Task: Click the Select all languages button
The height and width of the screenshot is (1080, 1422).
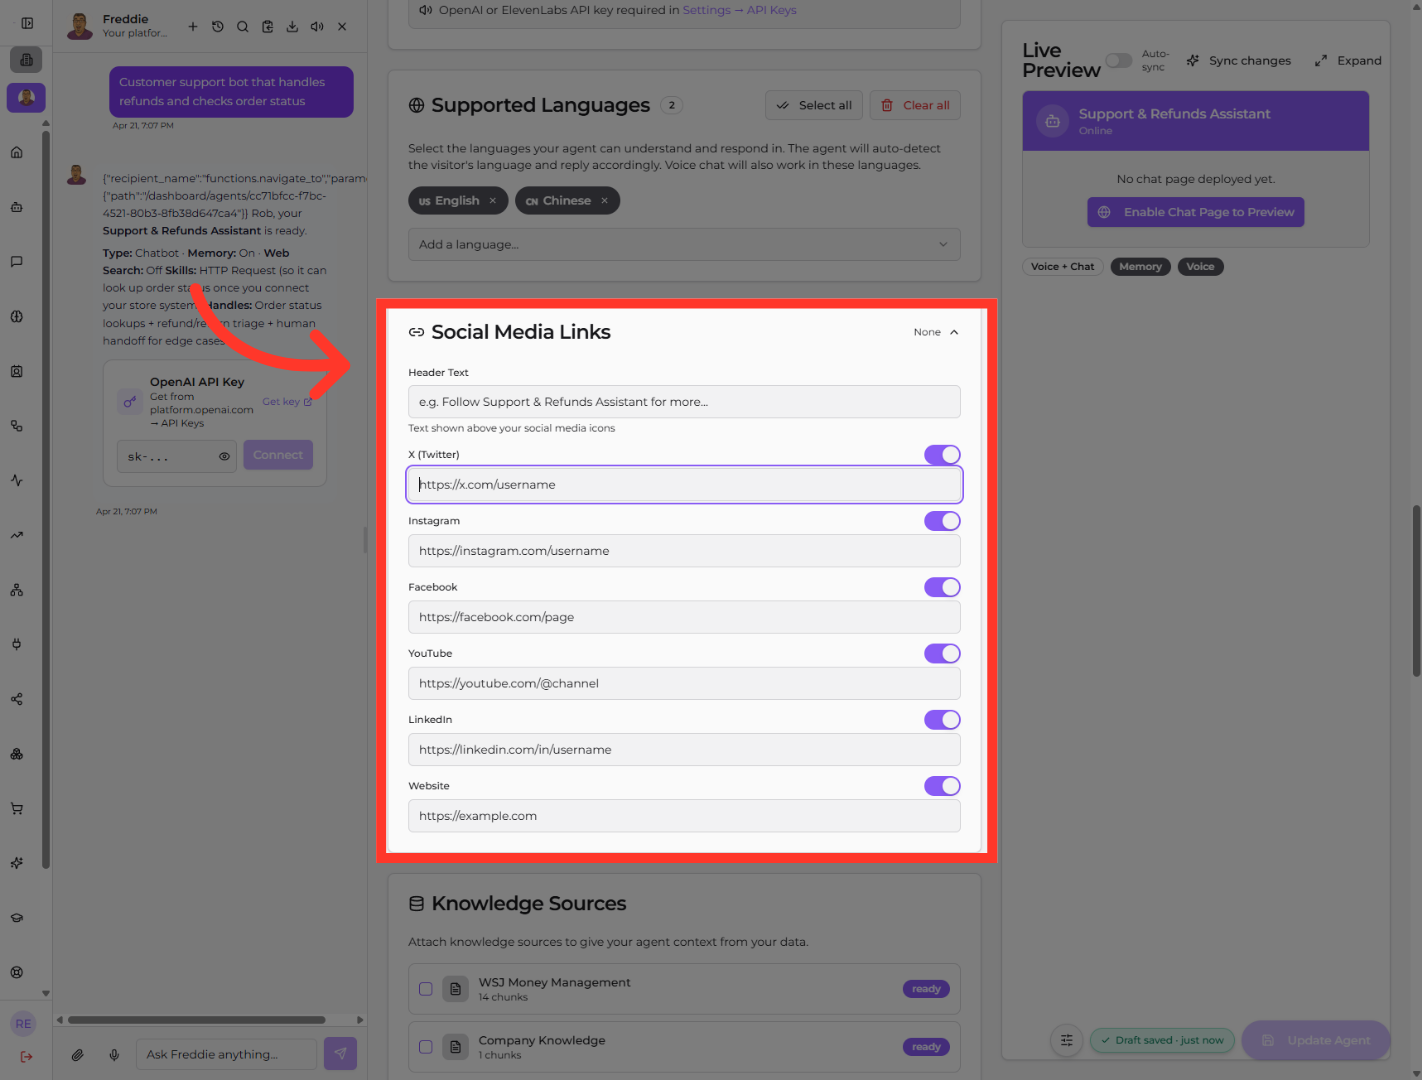Action: [x=814, y=105]
